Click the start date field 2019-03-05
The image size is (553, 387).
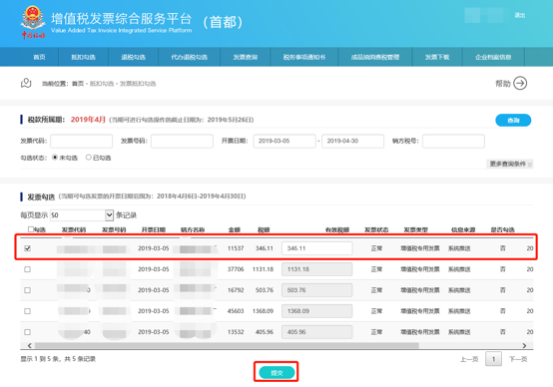point(284,141)
